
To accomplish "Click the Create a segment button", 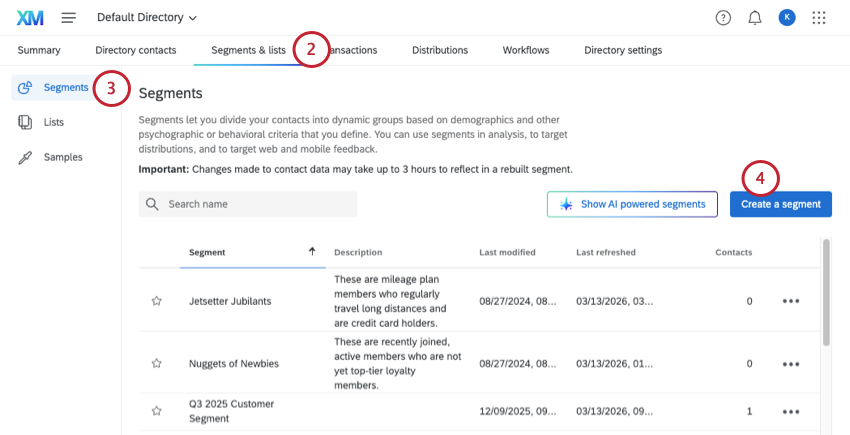I will [781, 204].
